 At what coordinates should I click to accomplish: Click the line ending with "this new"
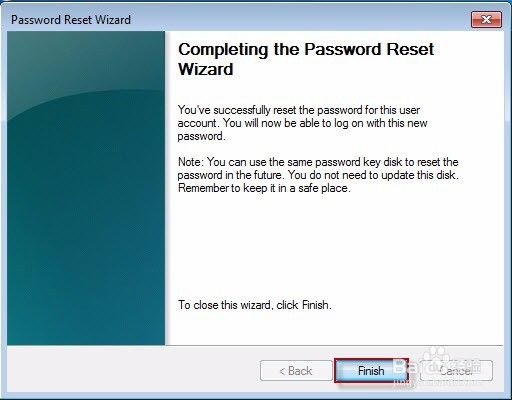302,123
